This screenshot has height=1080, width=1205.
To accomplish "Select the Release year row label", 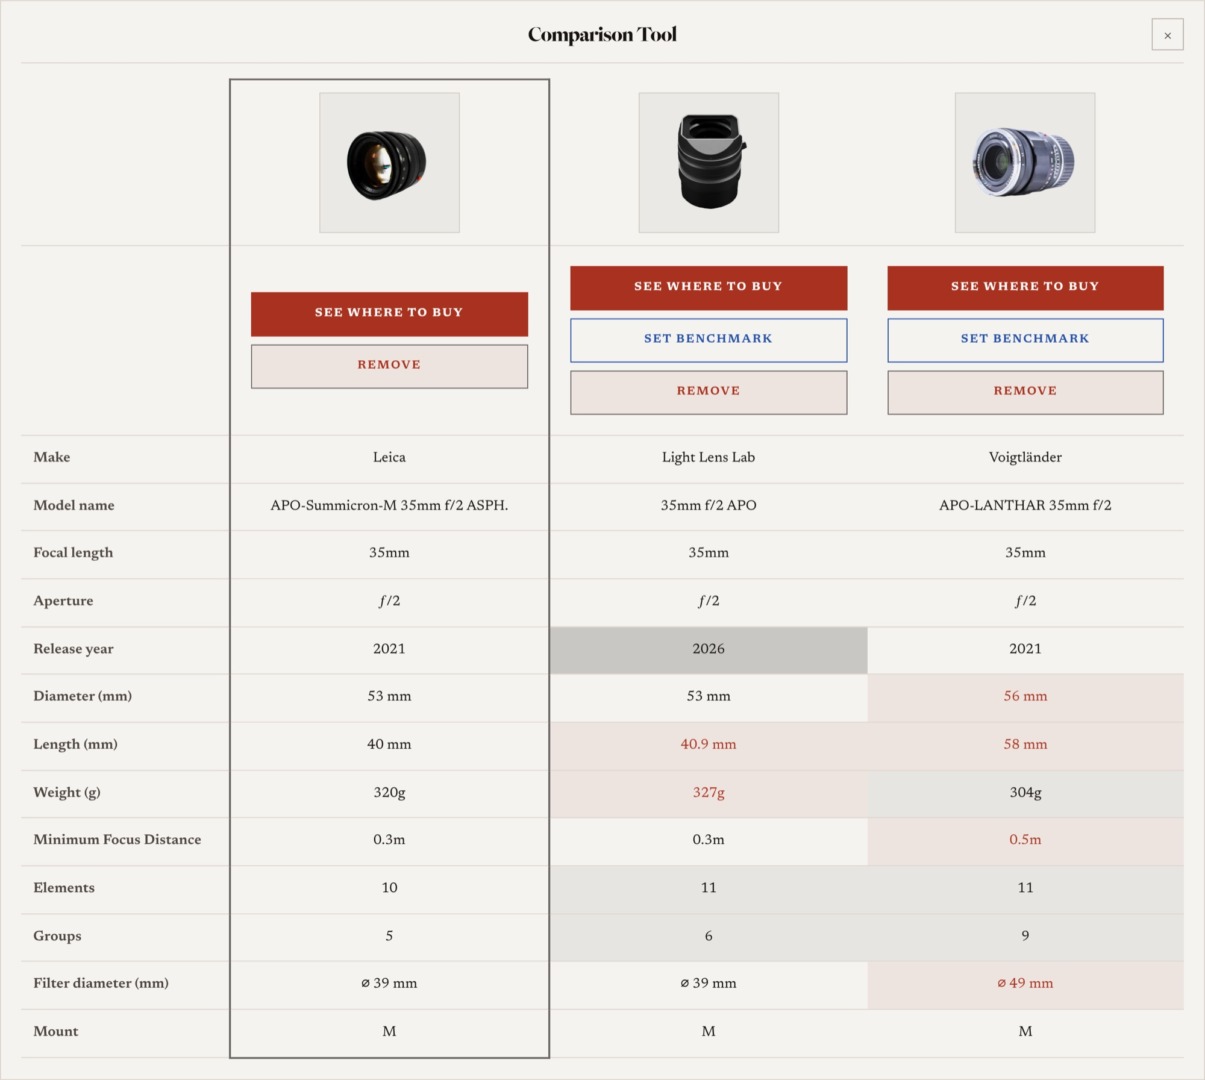I will coord(73,649).
